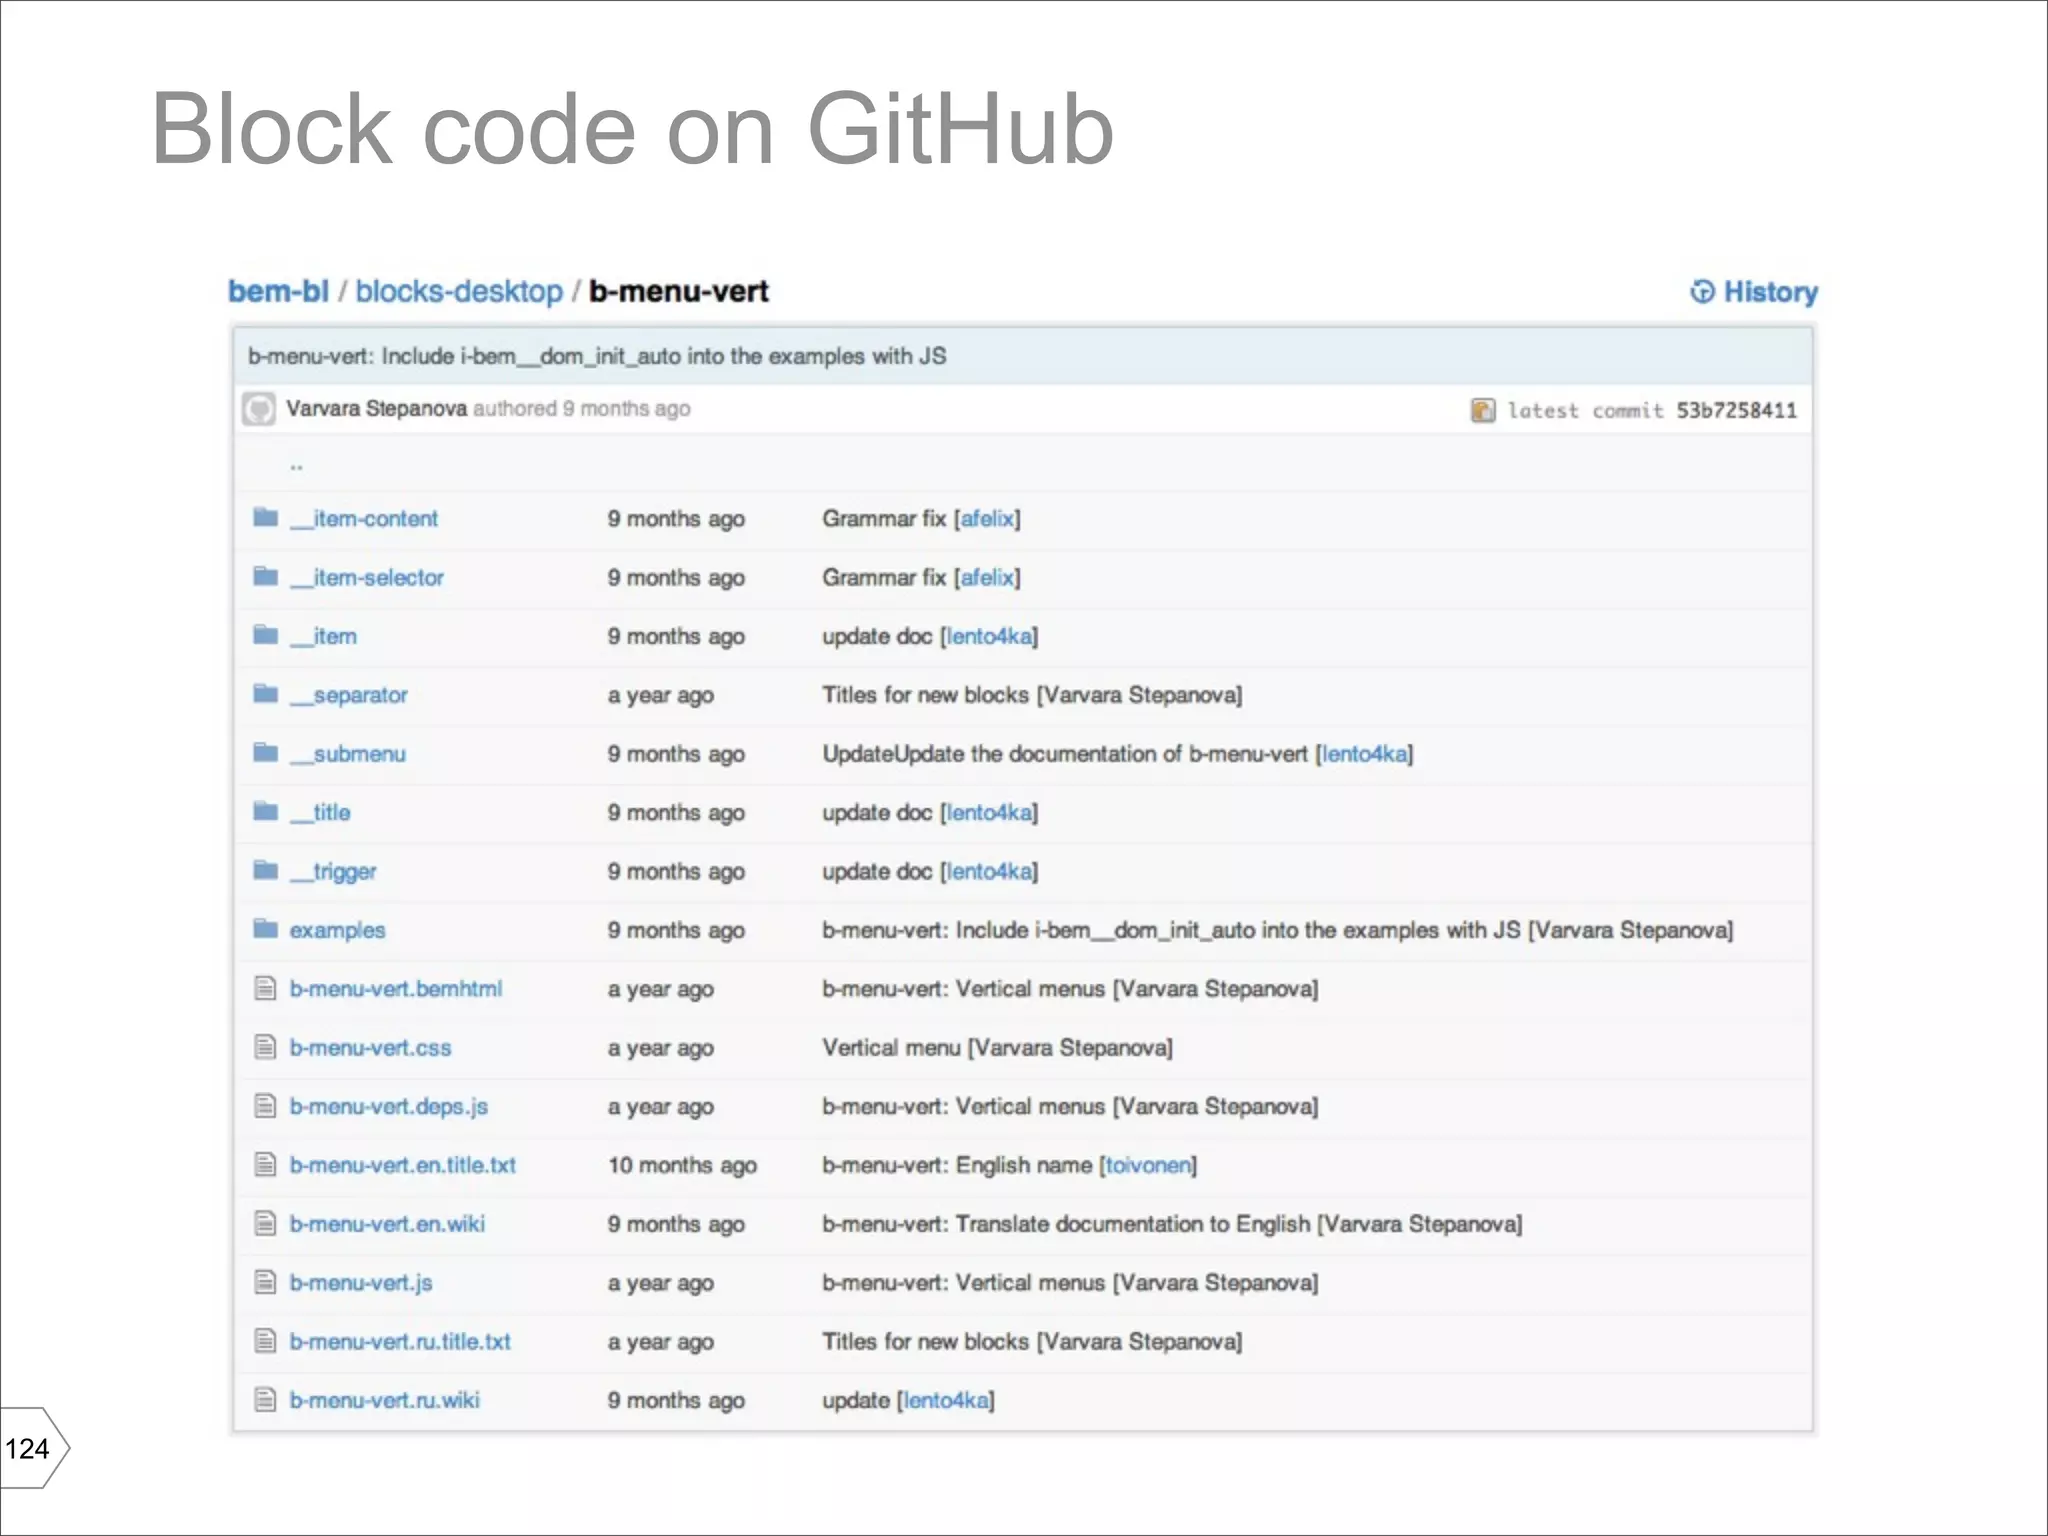Click file icon for b-menu-vert.deps.js
Image resolution: width=2048 pixels, height=1536 pixels.
click(x=265, y=1106)
